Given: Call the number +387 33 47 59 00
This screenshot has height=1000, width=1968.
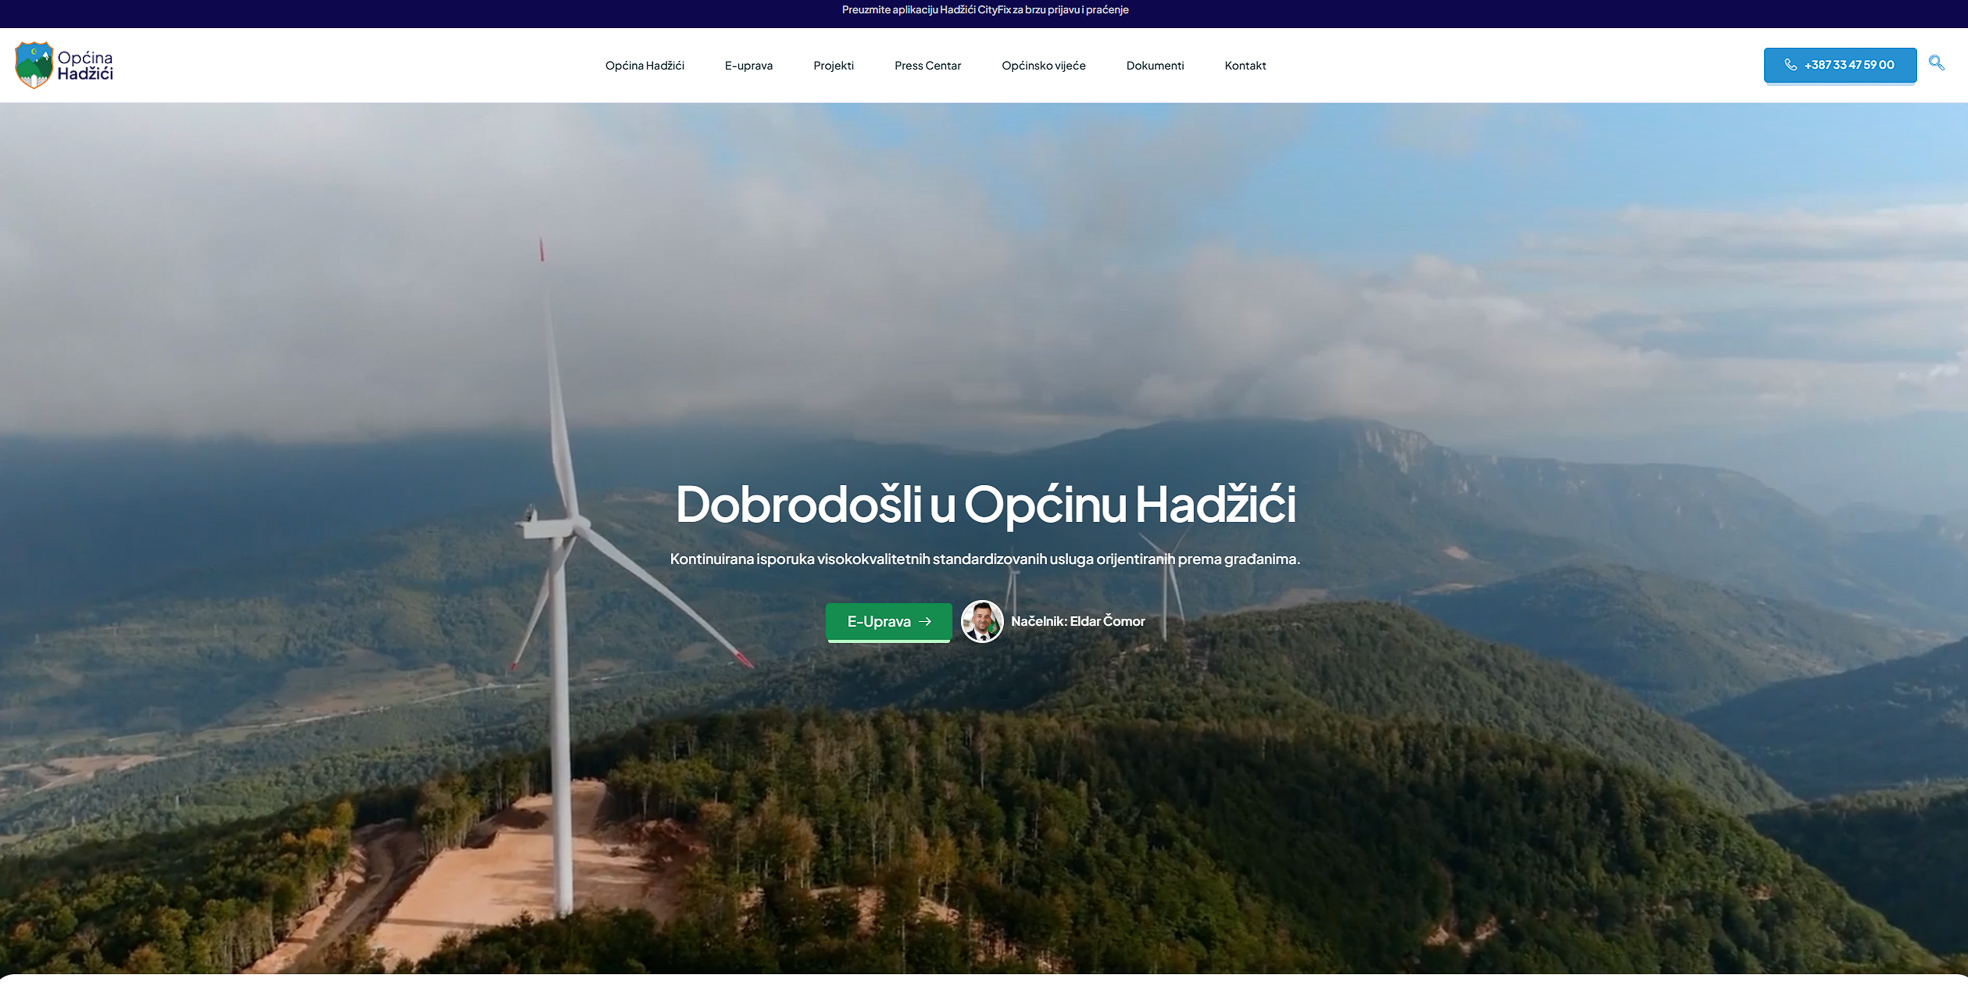Looking at the screenshot, I should point(1848,65).
